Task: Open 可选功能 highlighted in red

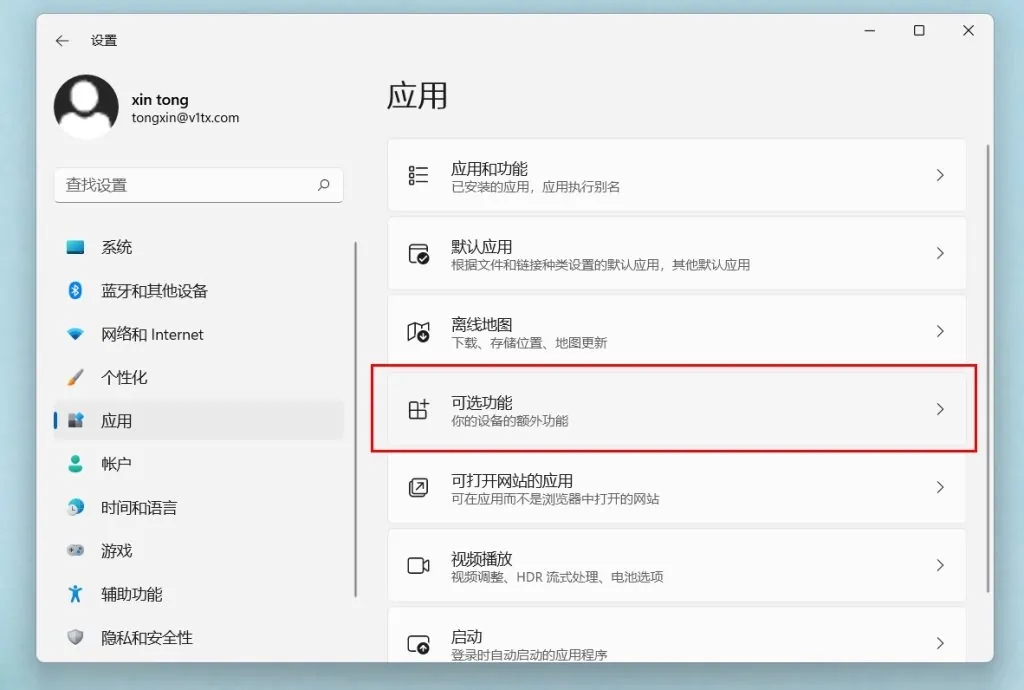Action: [674, 409]
